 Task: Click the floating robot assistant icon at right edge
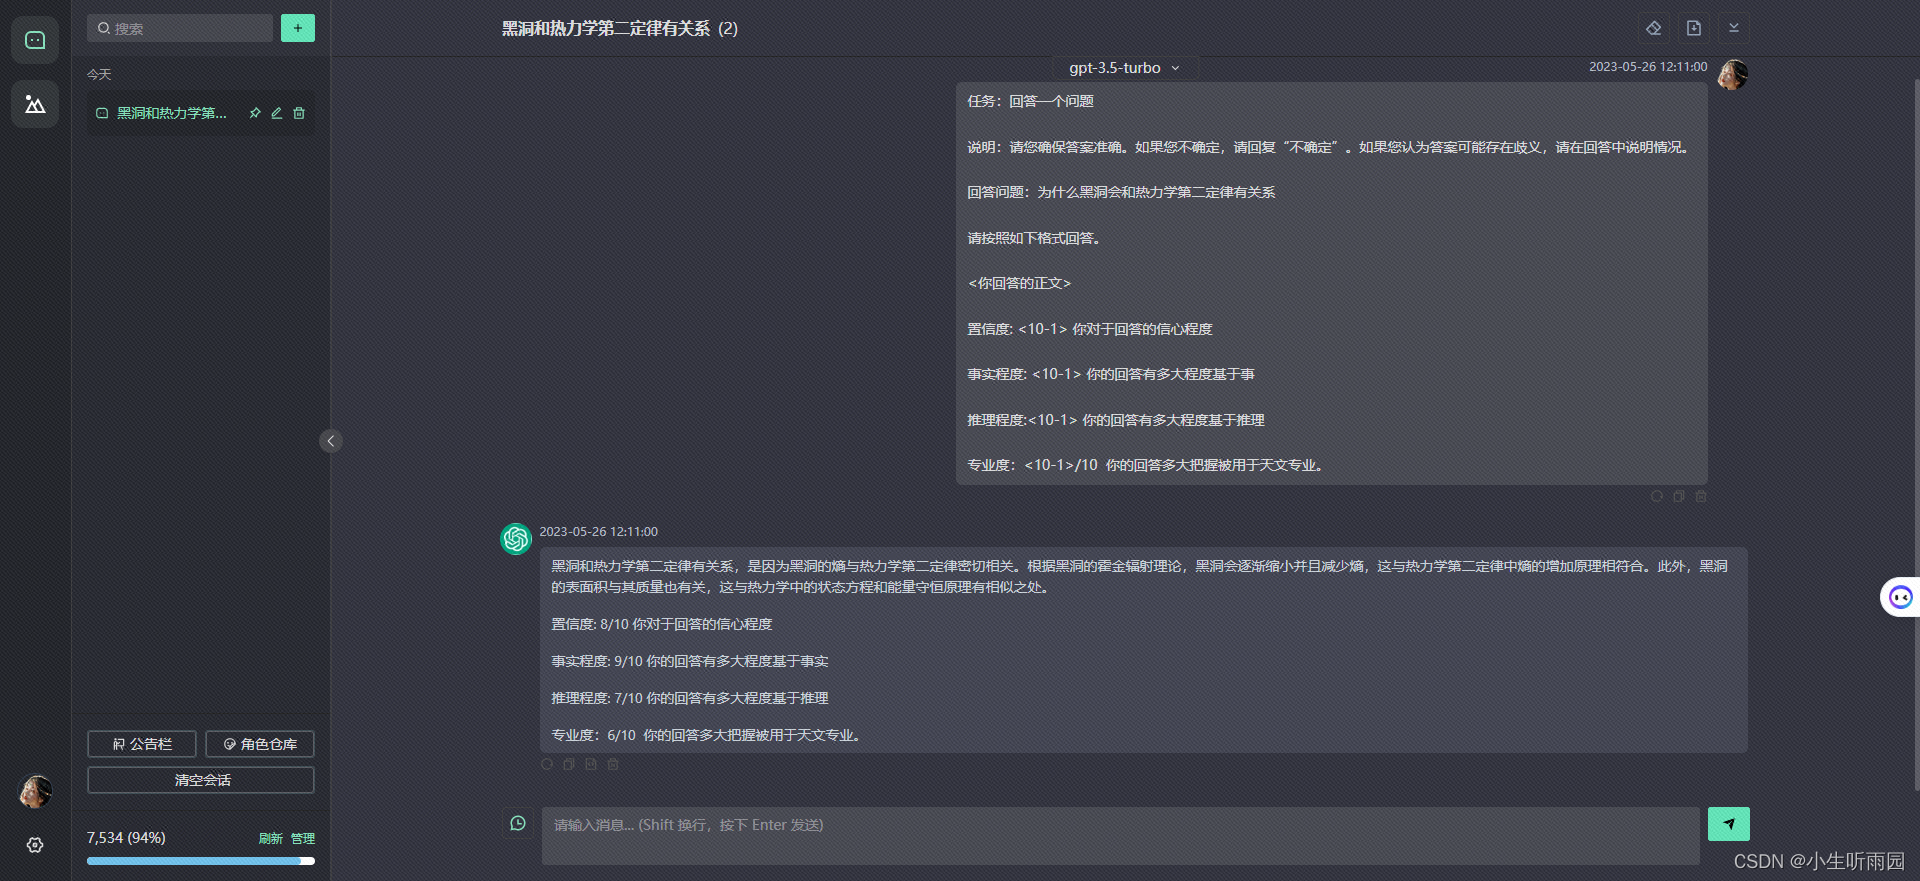tap(1900, 598)
